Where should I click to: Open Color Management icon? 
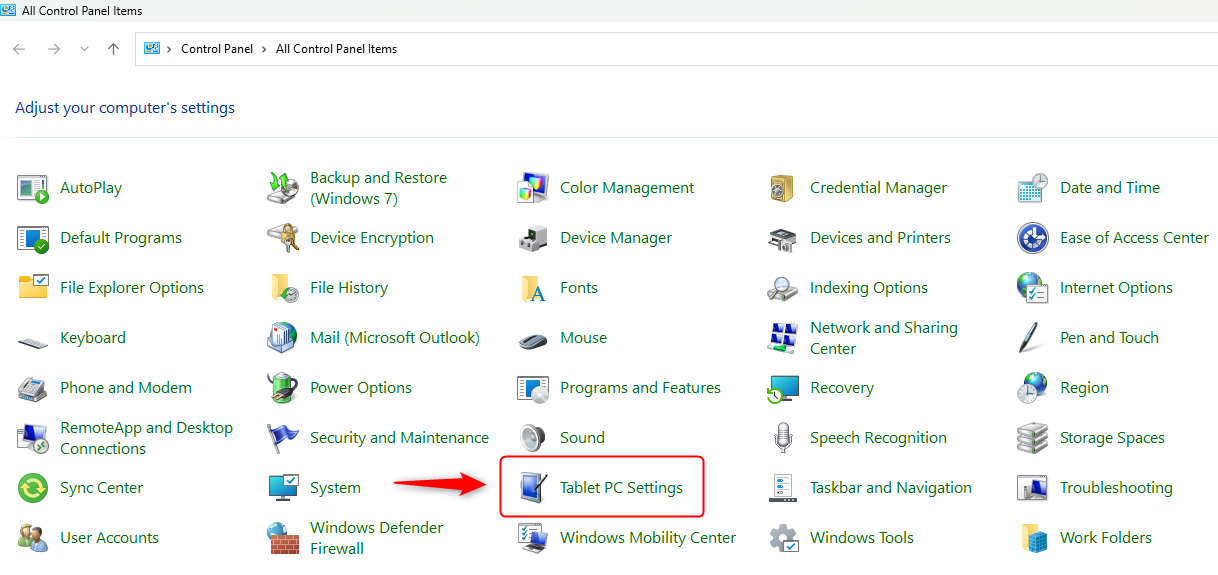pos(533,188)
